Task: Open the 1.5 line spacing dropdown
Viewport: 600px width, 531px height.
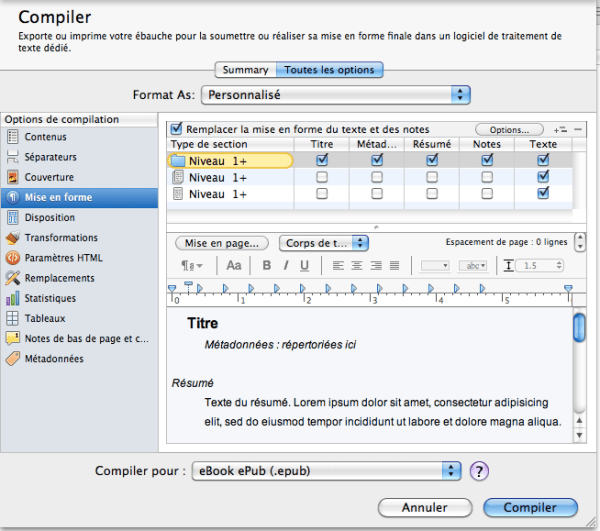Action: (x=540, y=266)
